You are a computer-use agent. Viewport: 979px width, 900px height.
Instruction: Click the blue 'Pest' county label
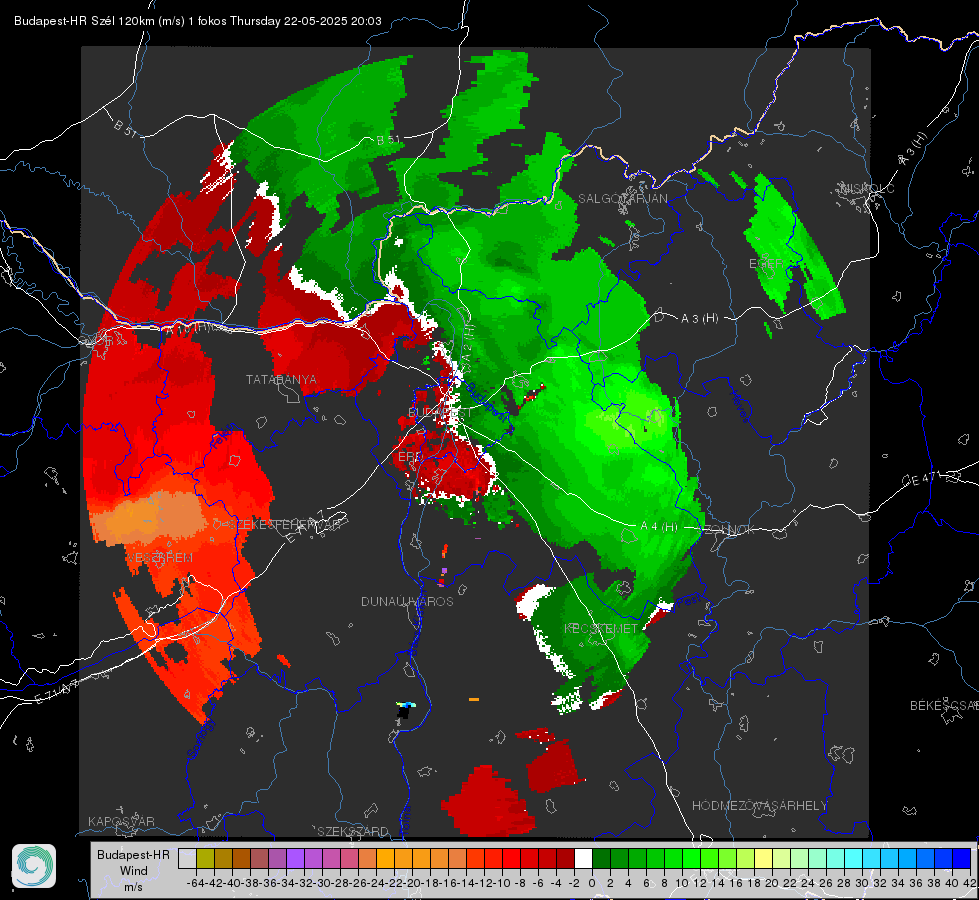pyautogui.click(x=687, y=602)
